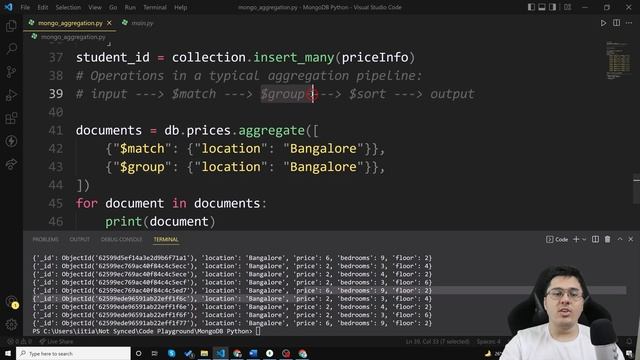
Task: Customize layout icon in title bar
Action: [567, 7]
